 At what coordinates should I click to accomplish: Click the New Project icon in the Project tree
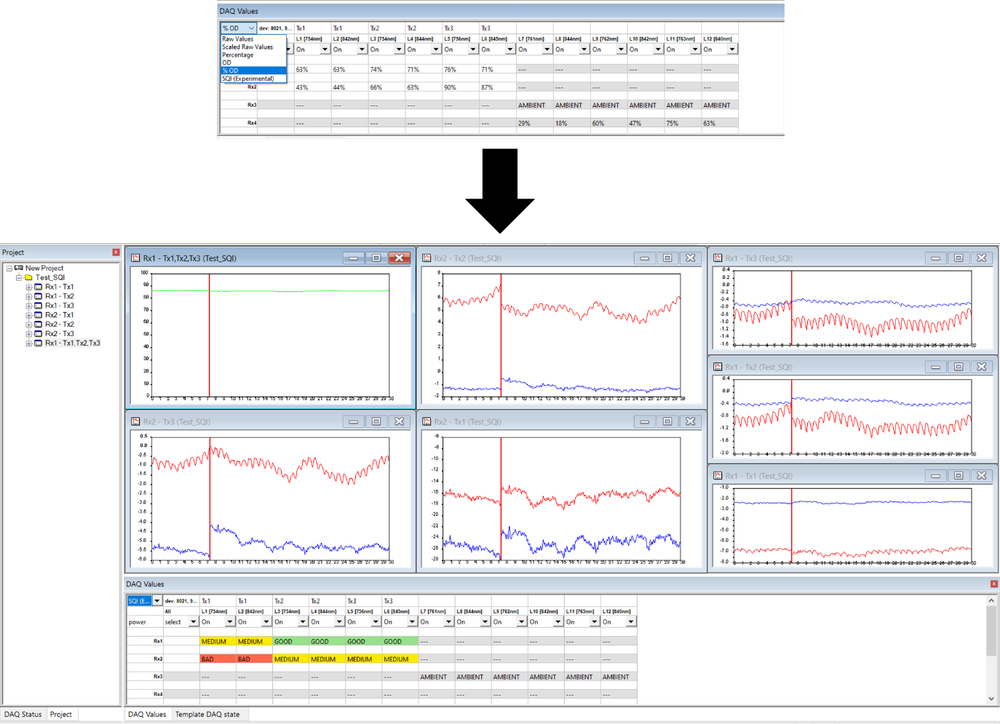(19, 267)
